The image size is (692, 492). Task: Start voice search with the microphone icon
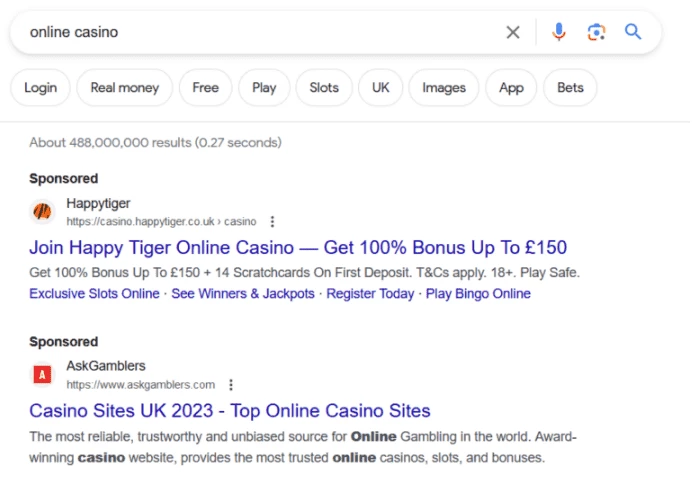[x=558, y=32]
